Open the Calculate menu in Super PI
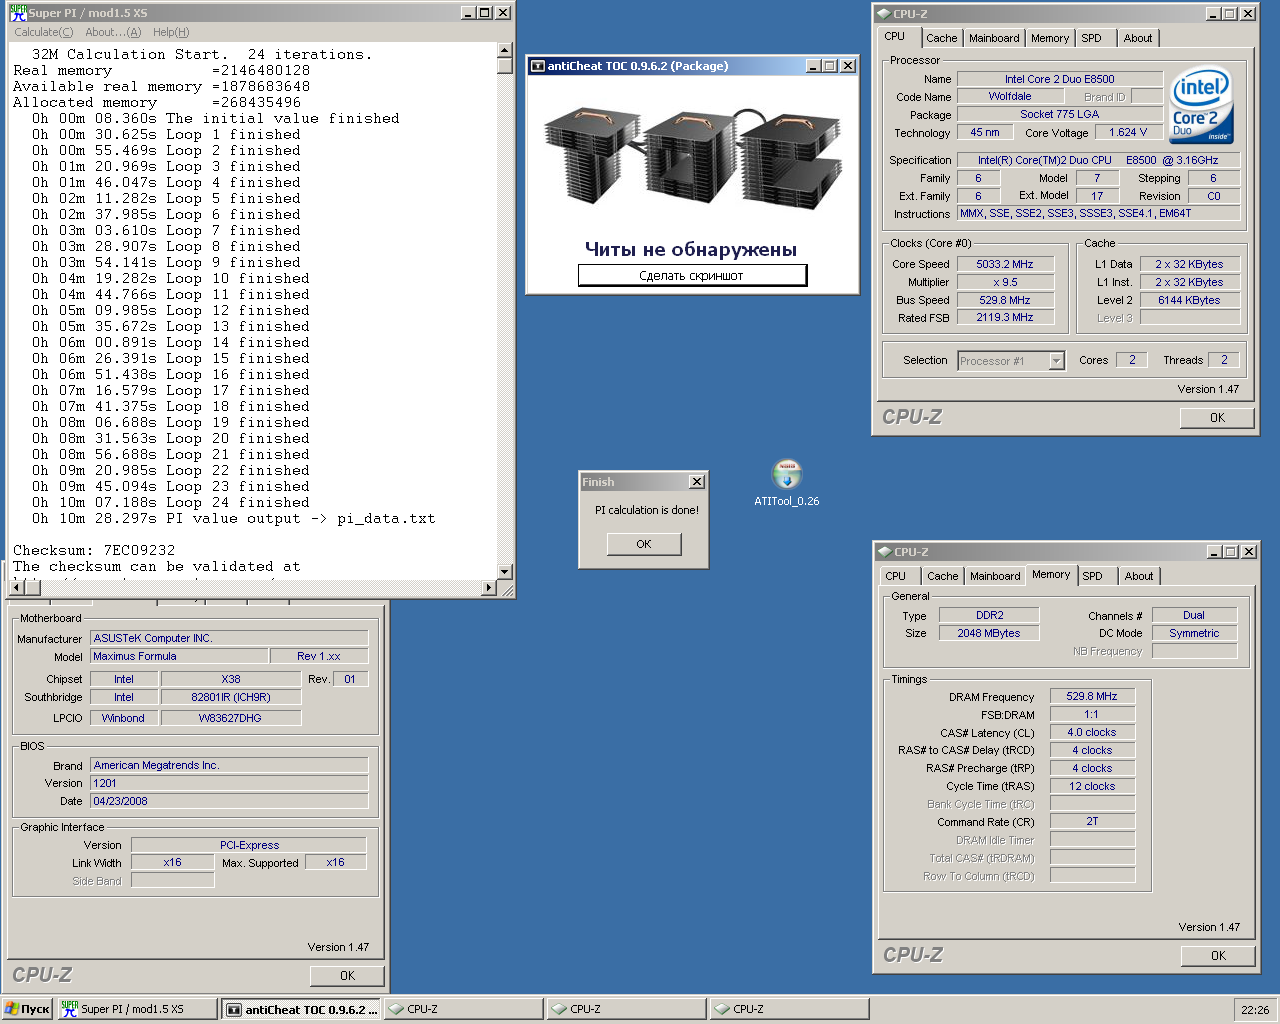Viewport: 1280px width, 1024px height. tap(44, 32)
